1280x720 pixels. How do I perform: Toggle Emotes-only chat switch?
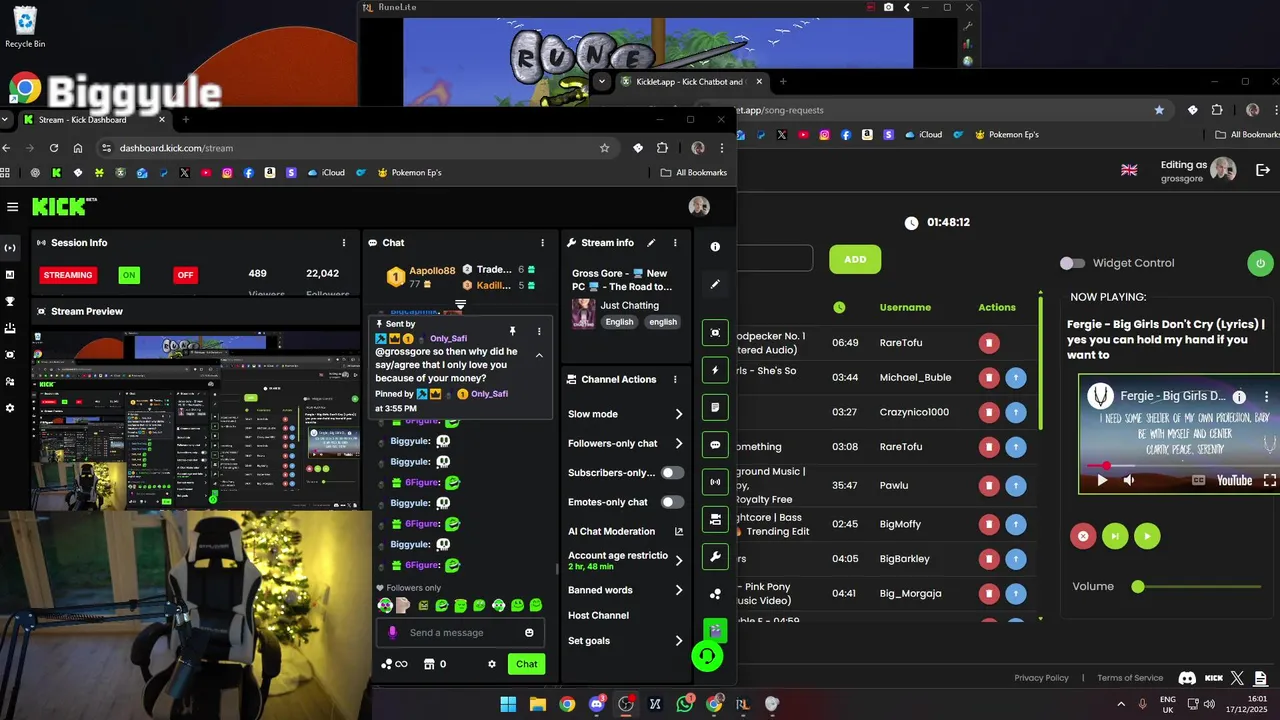(673, 502)
